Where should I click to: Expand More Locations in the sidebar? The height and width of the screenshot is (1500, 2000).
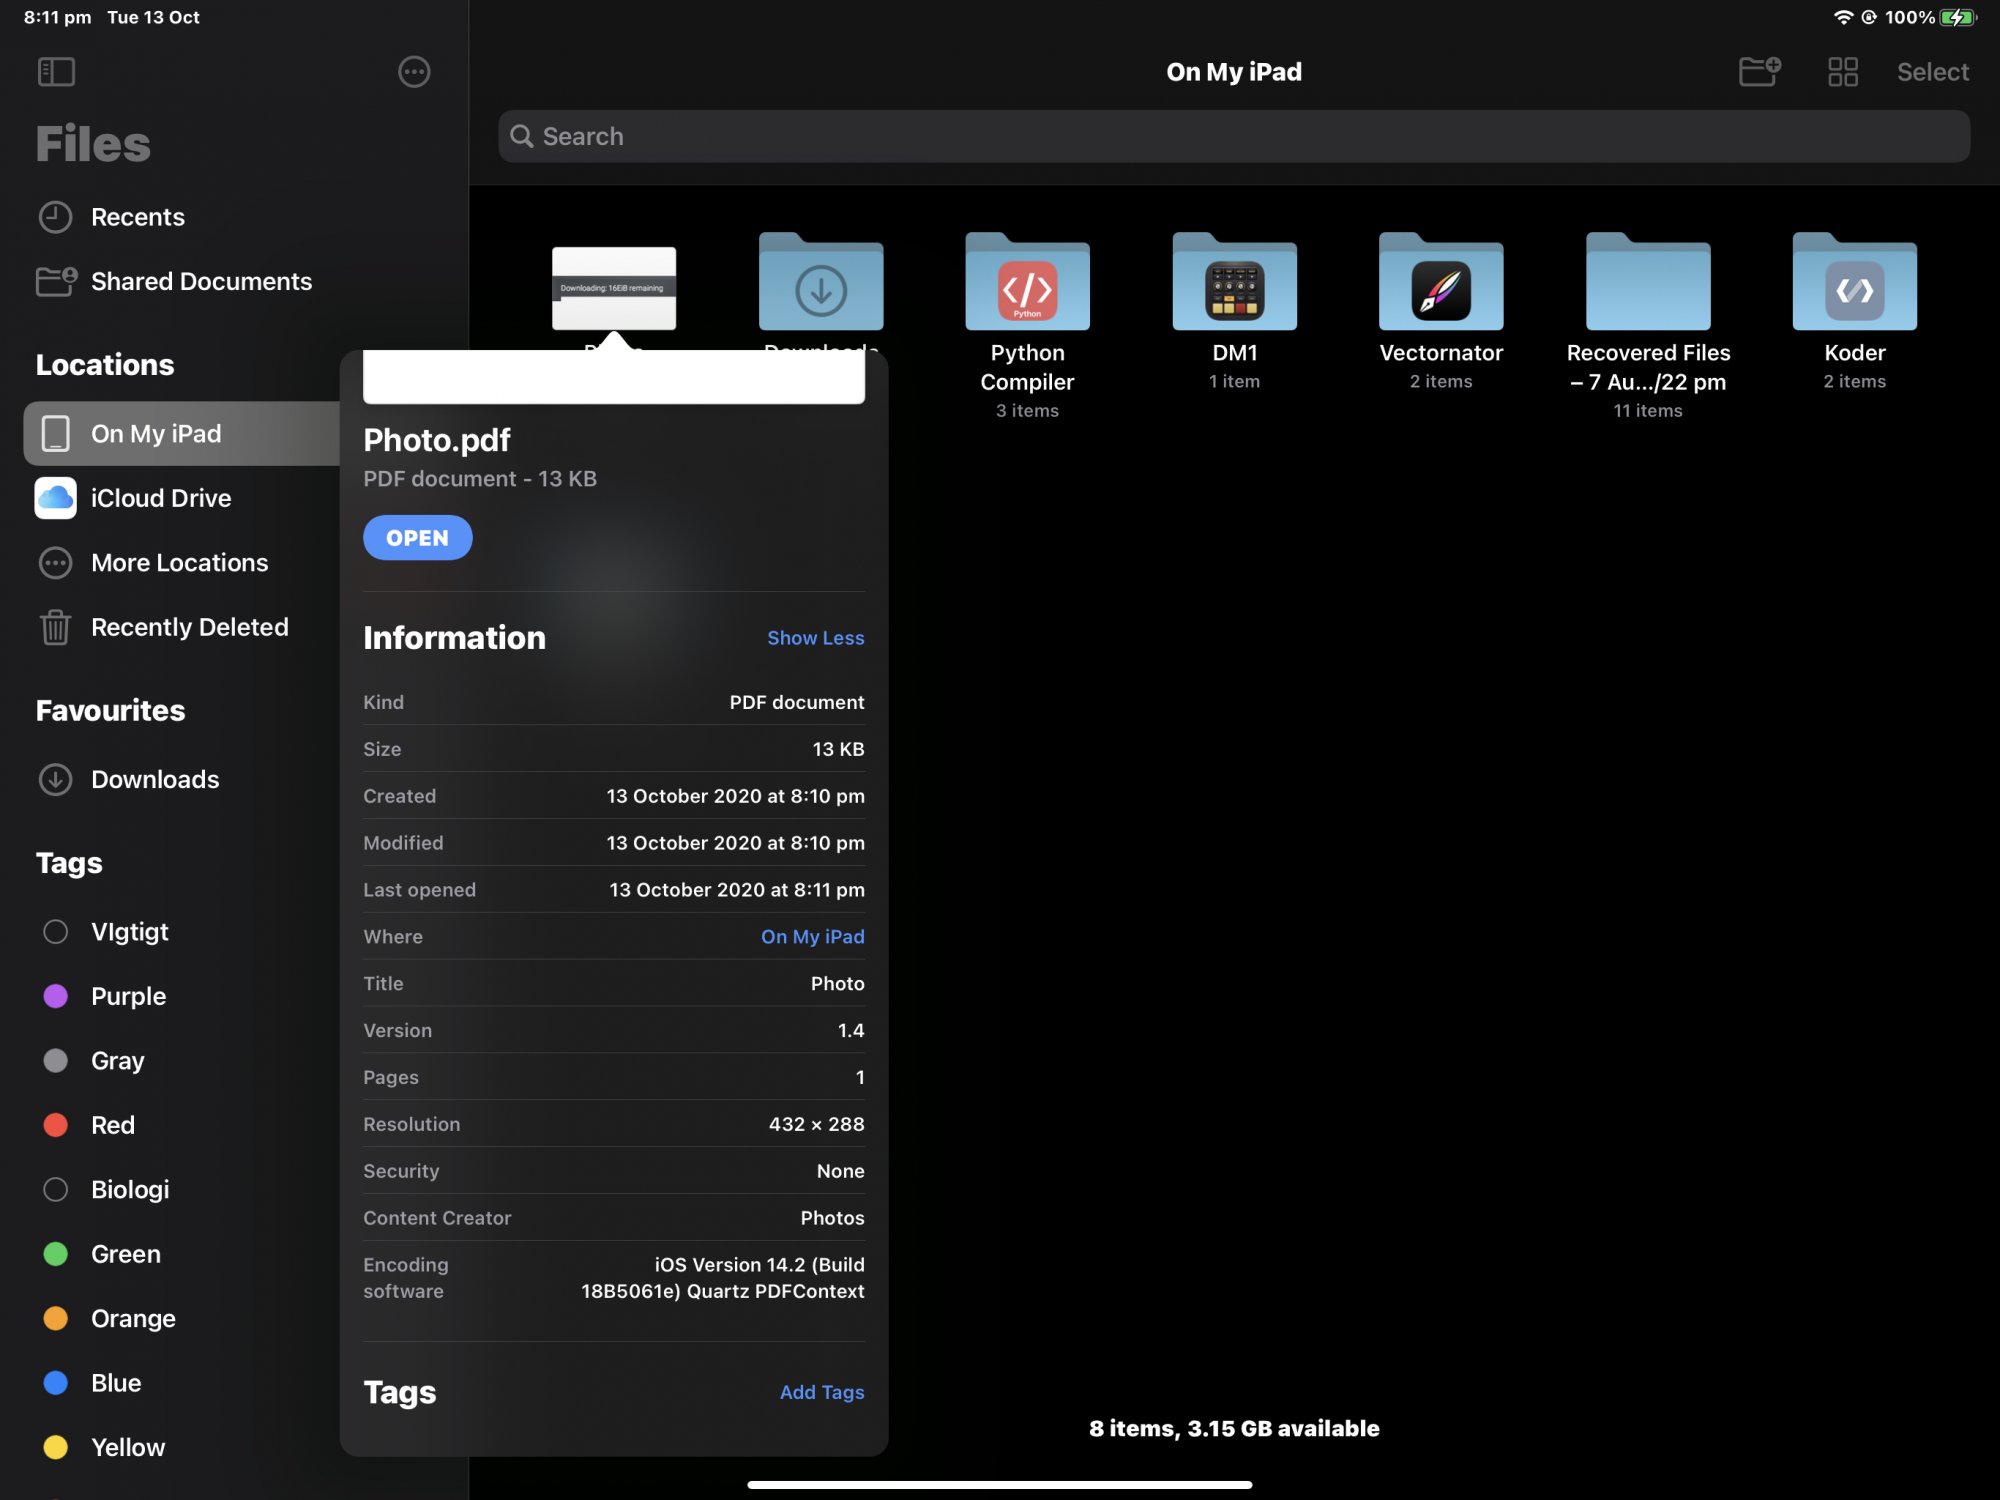point(178,563)
